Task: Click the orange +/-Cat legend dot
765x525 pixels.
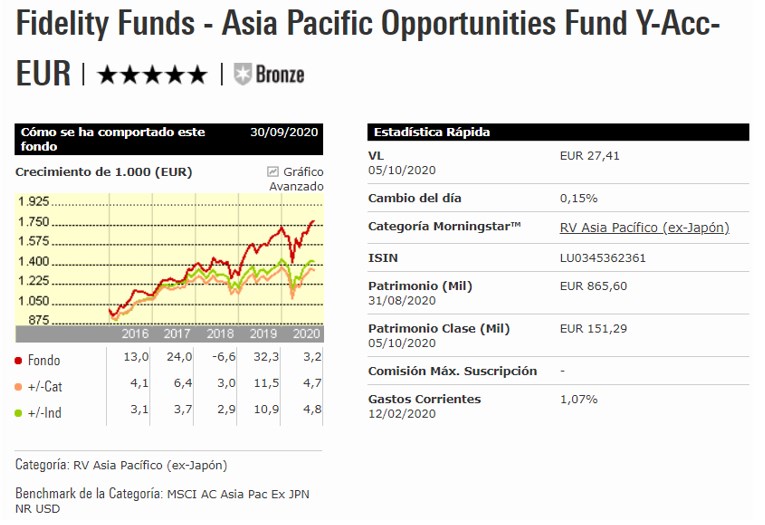Action: pyautogui.click(x=19, y=386)
